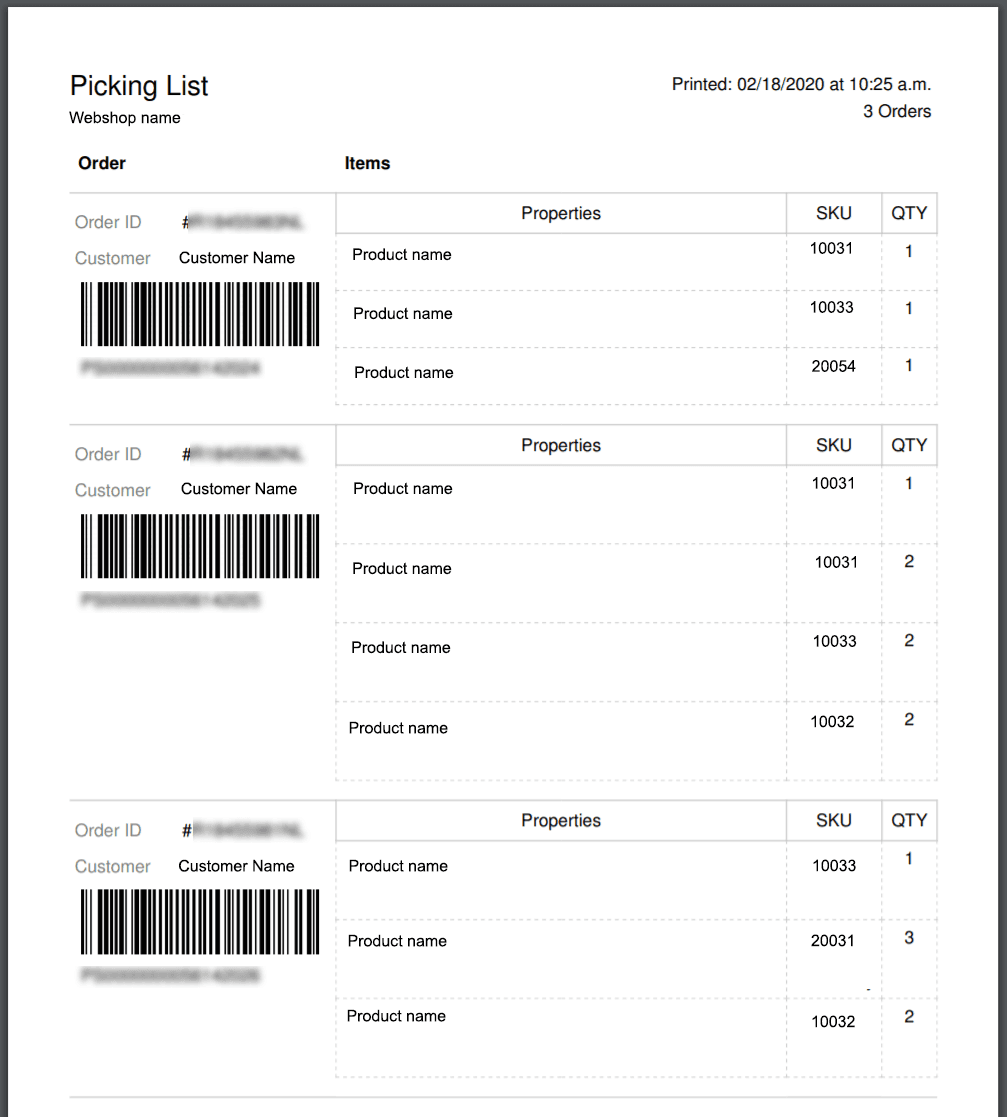Select the Webshop name text
This screenshot has height=1117, width=1007.
(x=125, y=118)
